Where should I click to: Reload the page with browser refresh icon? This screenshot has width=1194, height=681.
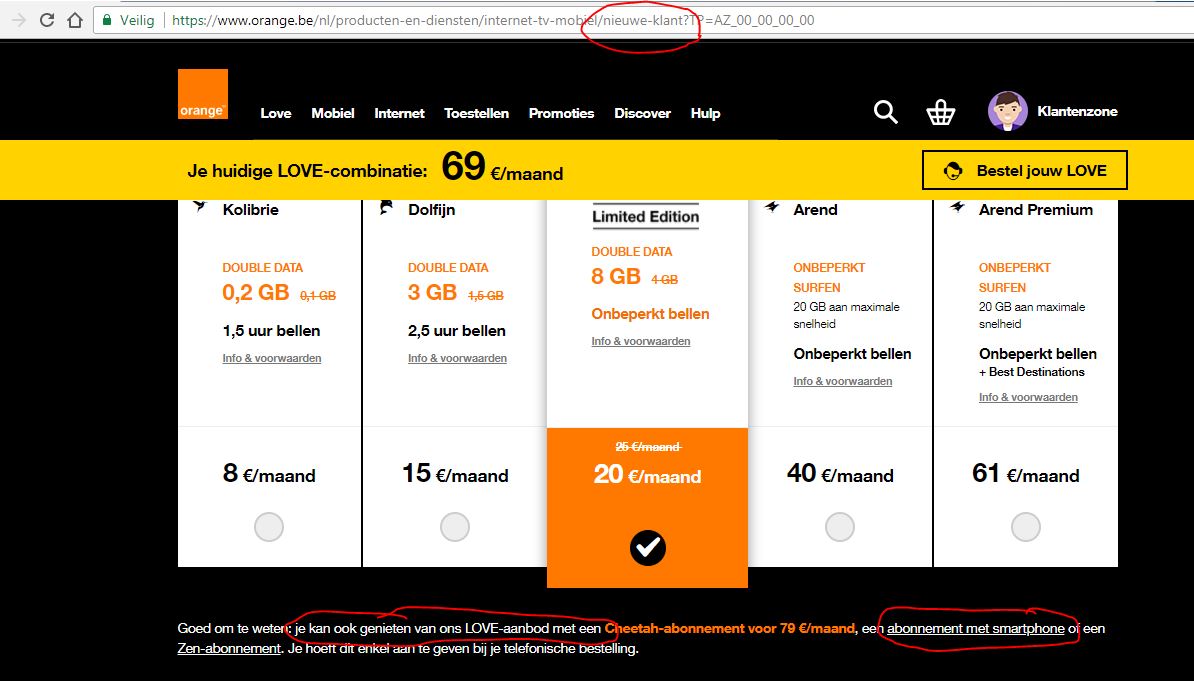47,21
